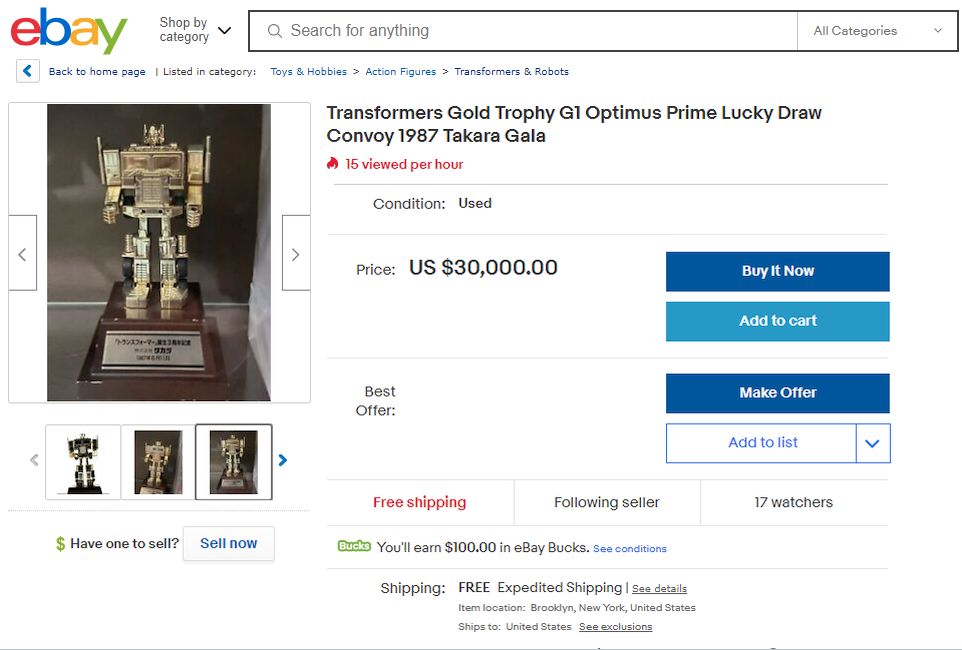Select the first product thumbnail

tap(83, 461)
